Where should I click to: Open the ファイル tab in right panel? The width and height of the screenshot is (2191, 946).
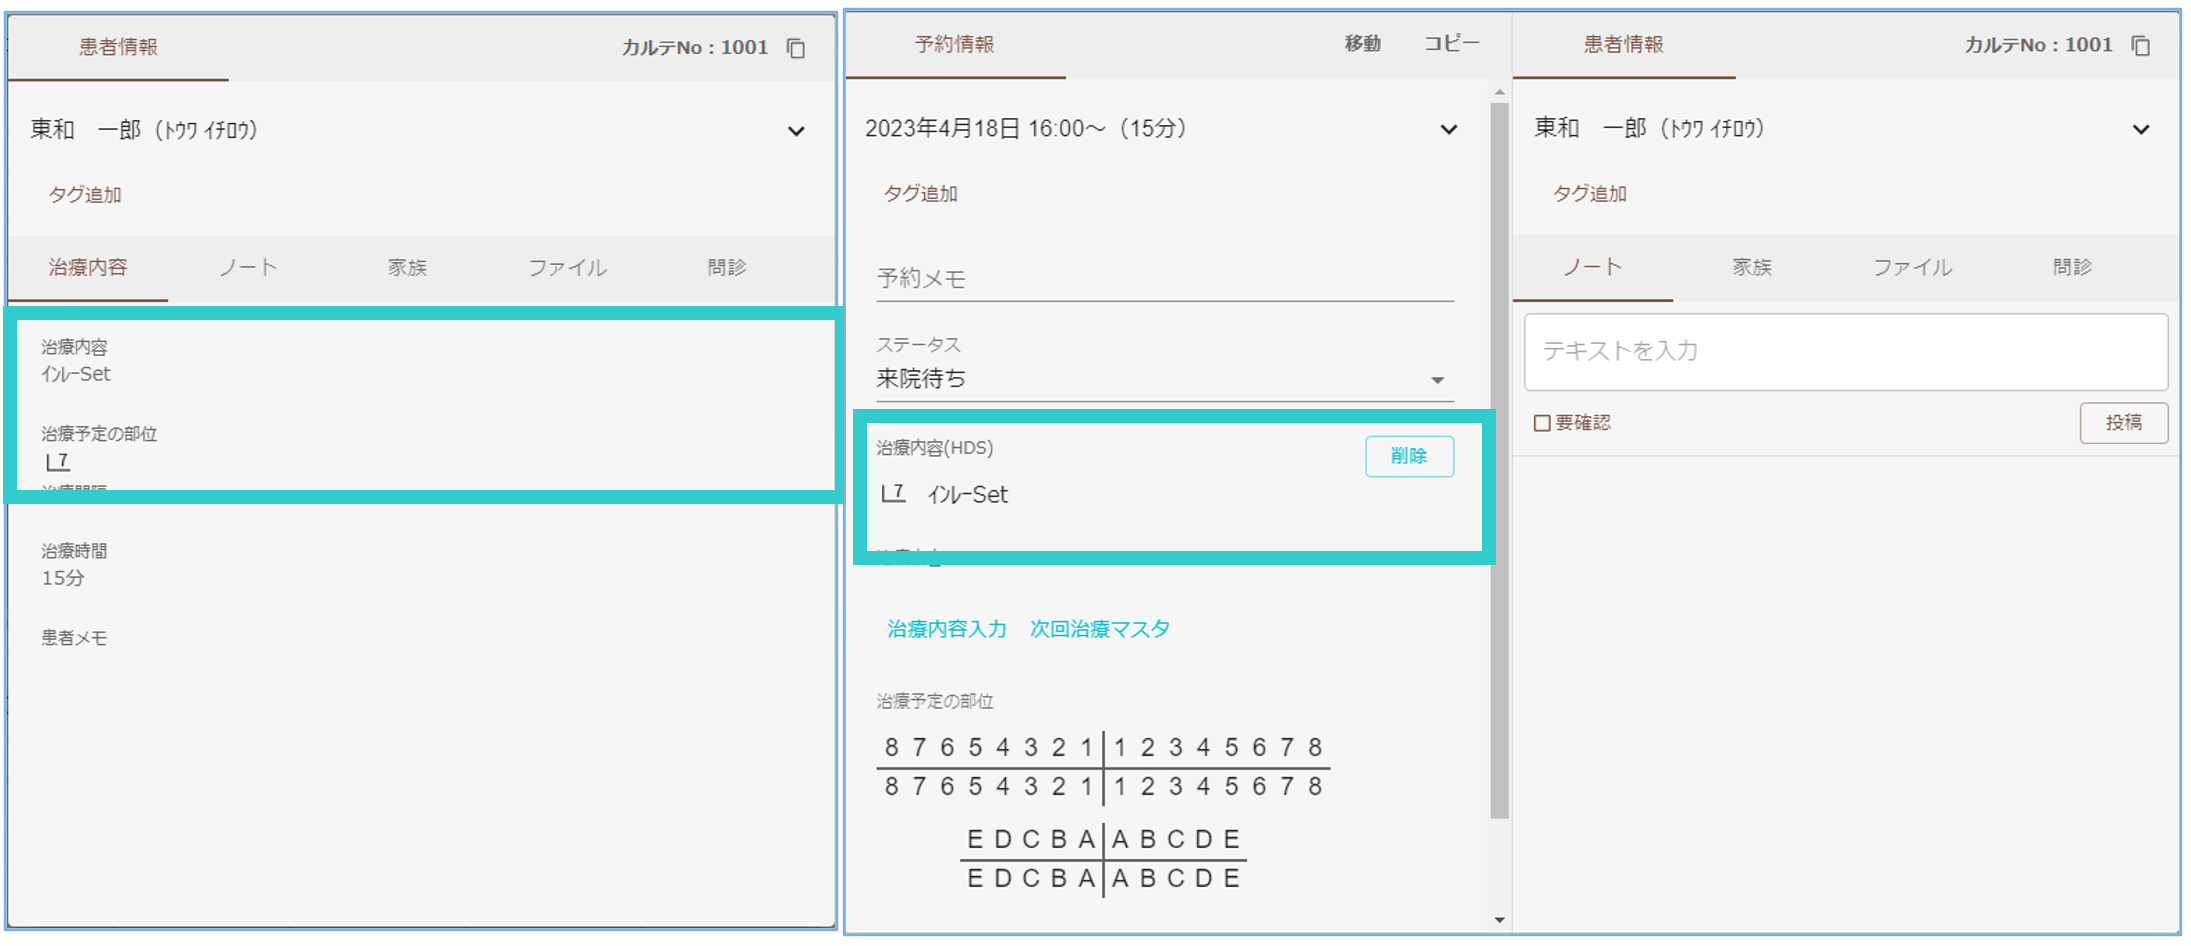coord(1912,268)
